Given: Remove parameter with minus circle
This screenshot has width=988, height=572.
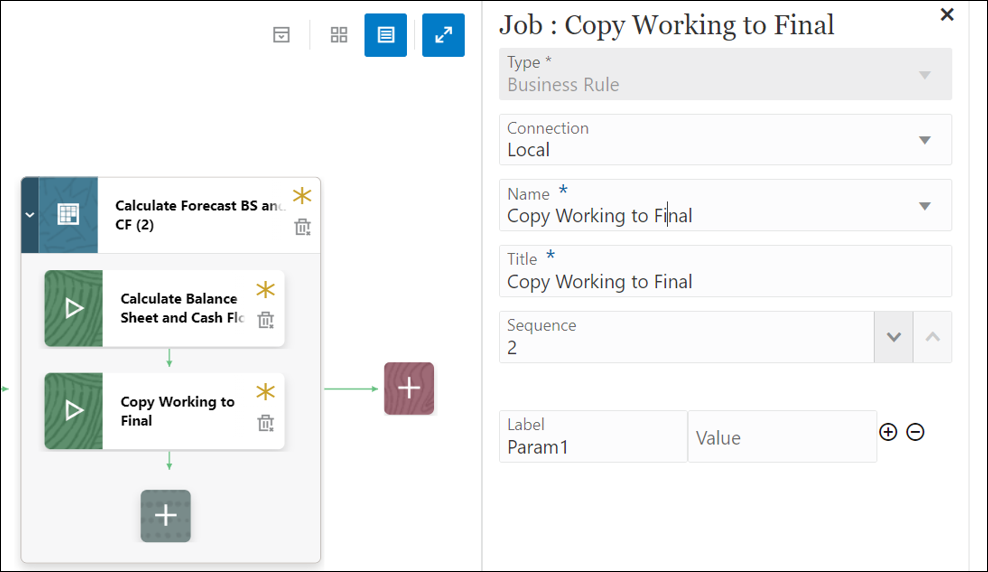Looking at the screenshot, I should pyautogui.click(x=916, y=432).
